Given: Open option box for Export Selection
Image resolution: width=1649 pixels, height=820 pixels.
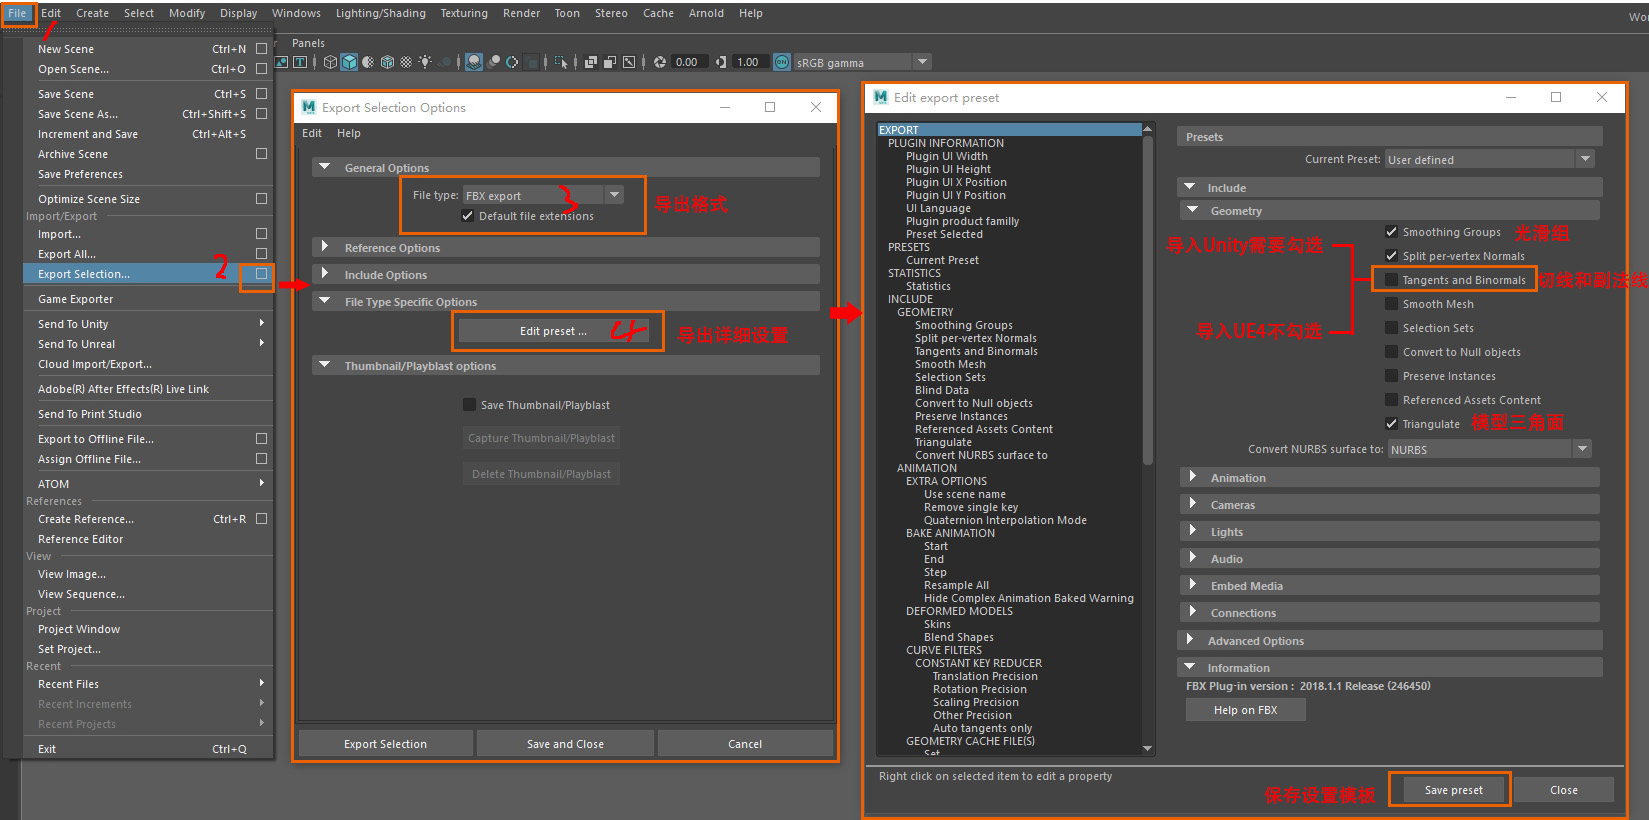Looking at the screenshot, I should pos(261,273).
